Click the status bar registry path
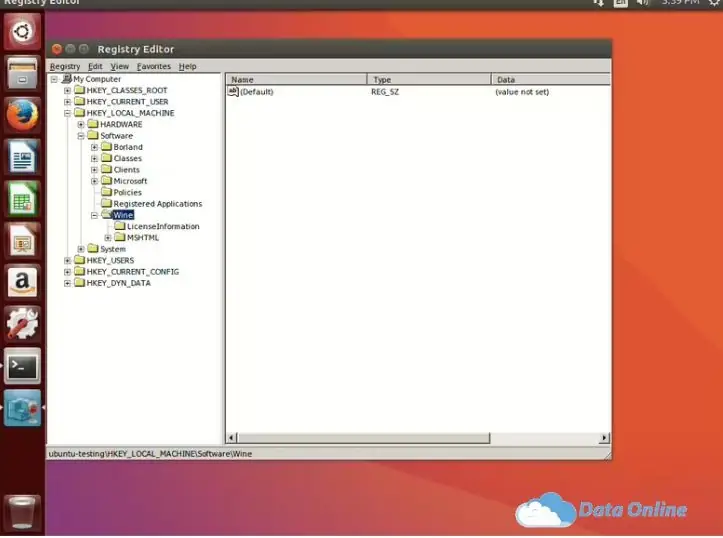 coord(150,454)
